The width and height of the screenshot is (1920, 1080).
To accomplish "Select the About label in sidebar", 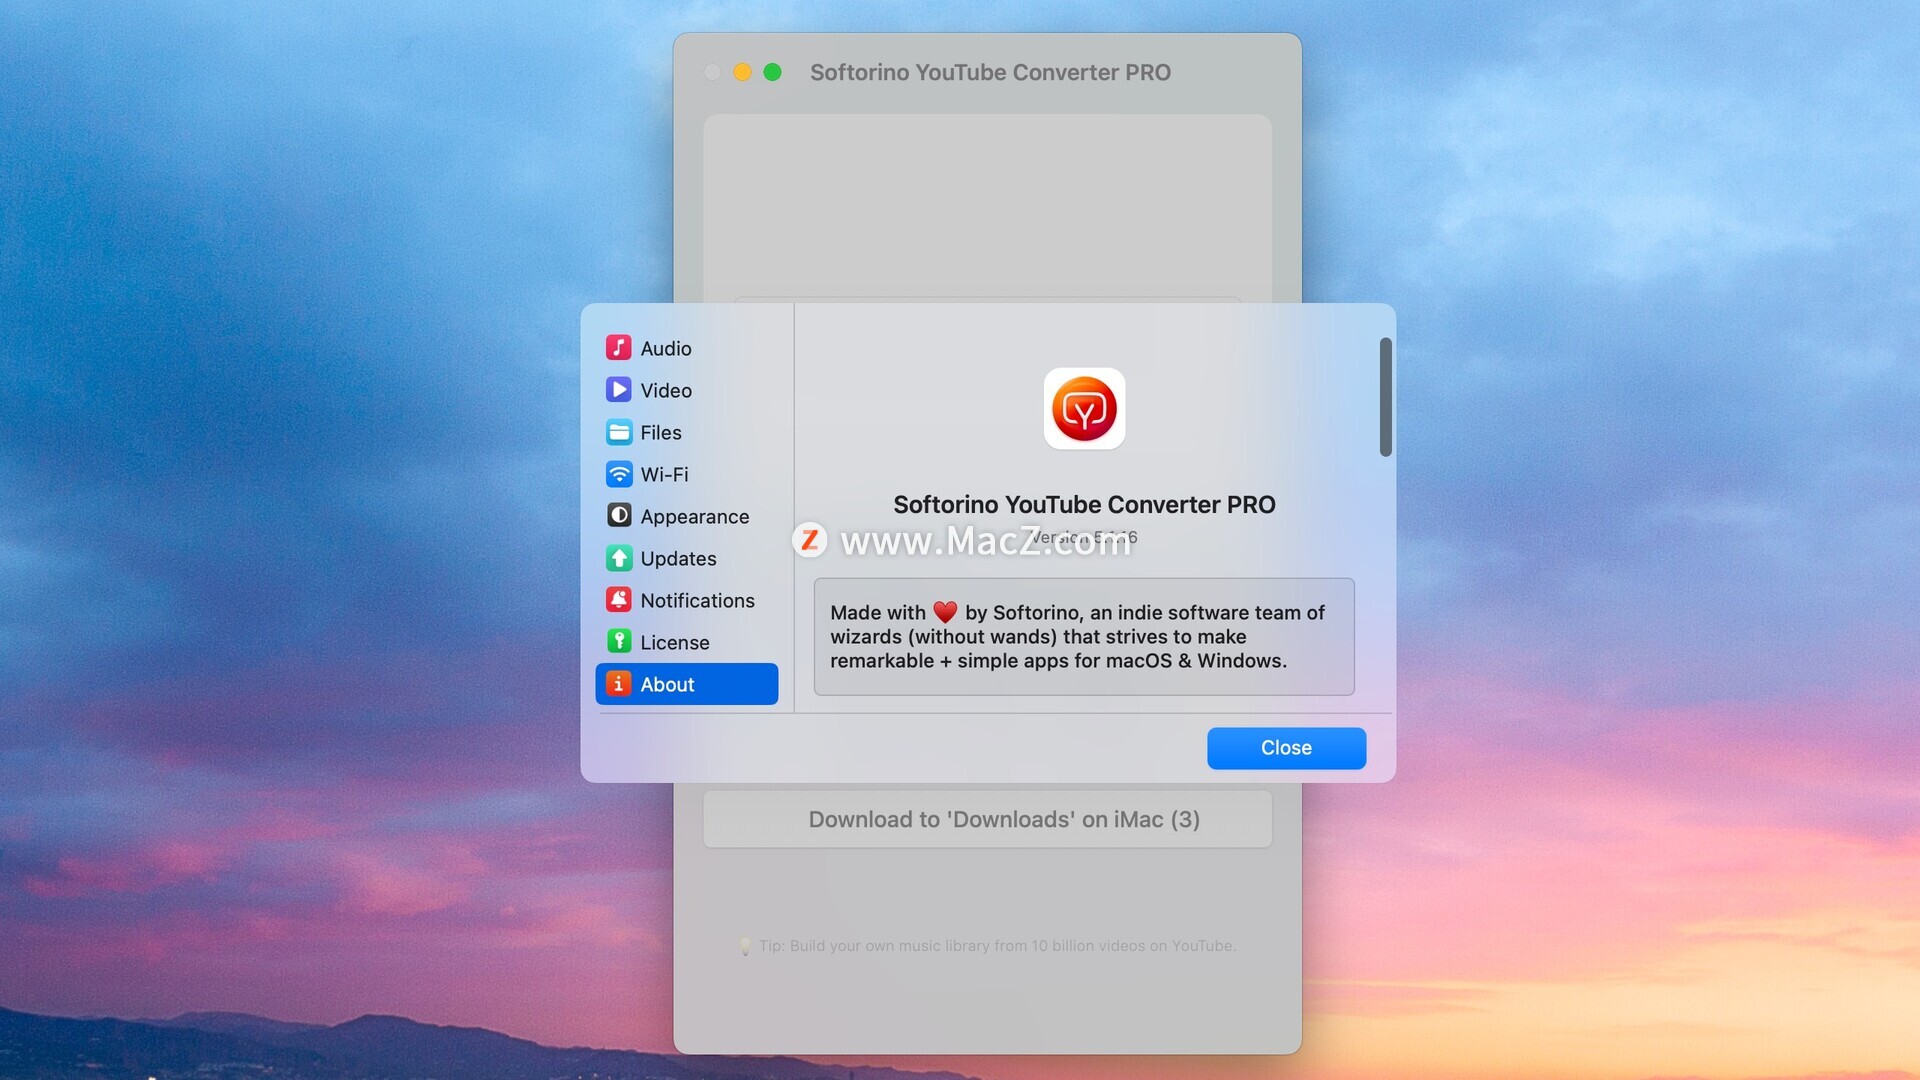I will [667, 685].
